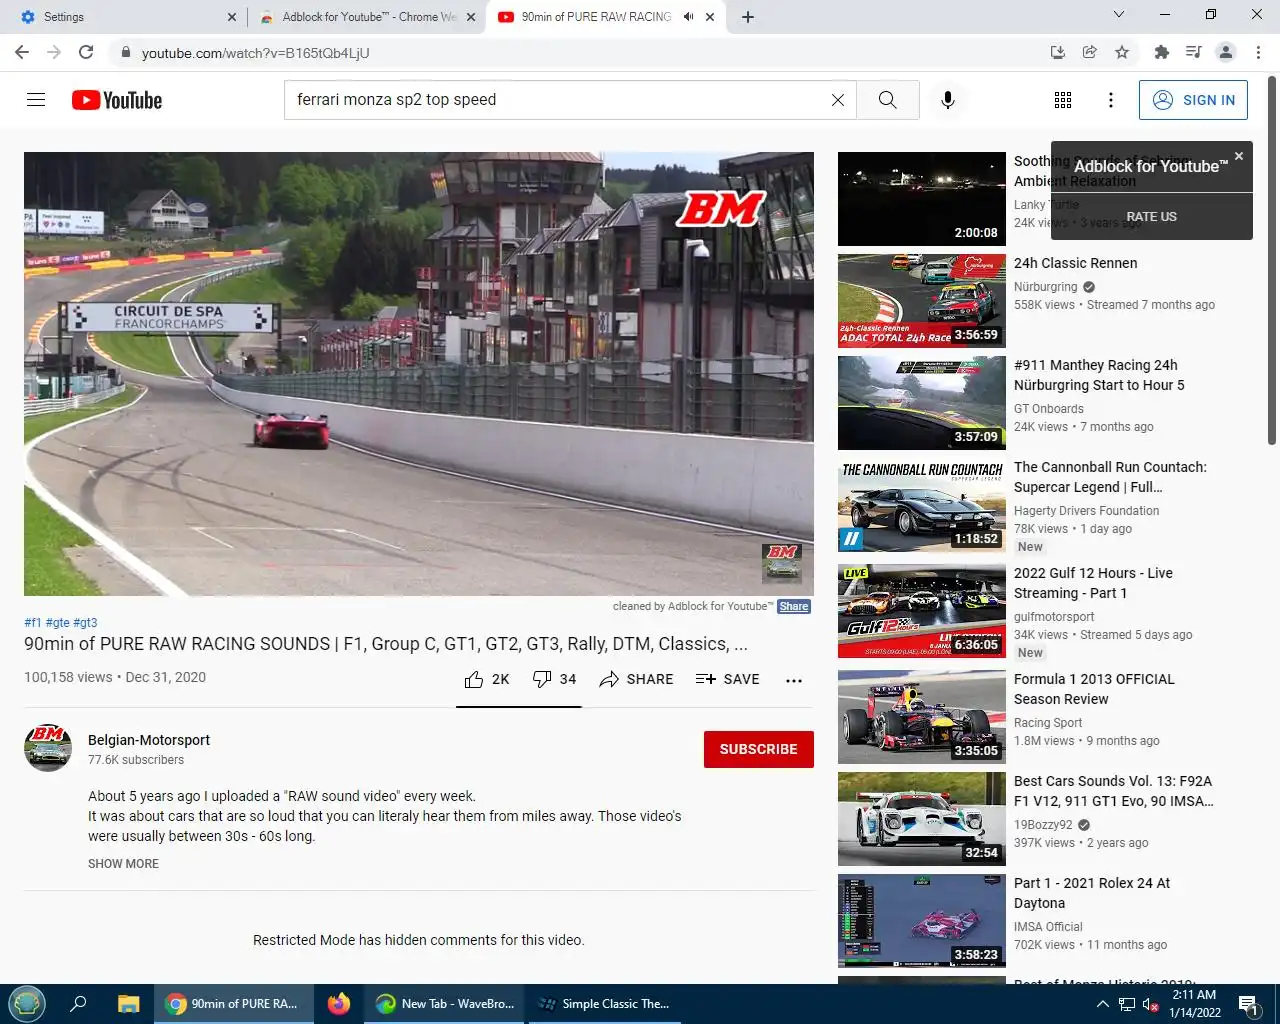Reload the current page

click(x=86, y=52)
